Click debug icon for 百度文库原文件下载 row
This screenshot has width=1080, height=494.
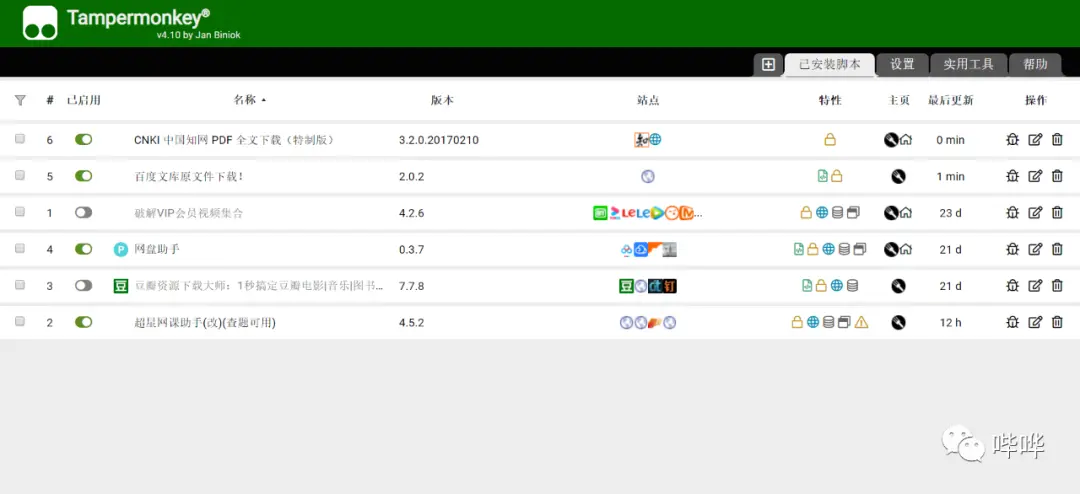point(1012,176)
